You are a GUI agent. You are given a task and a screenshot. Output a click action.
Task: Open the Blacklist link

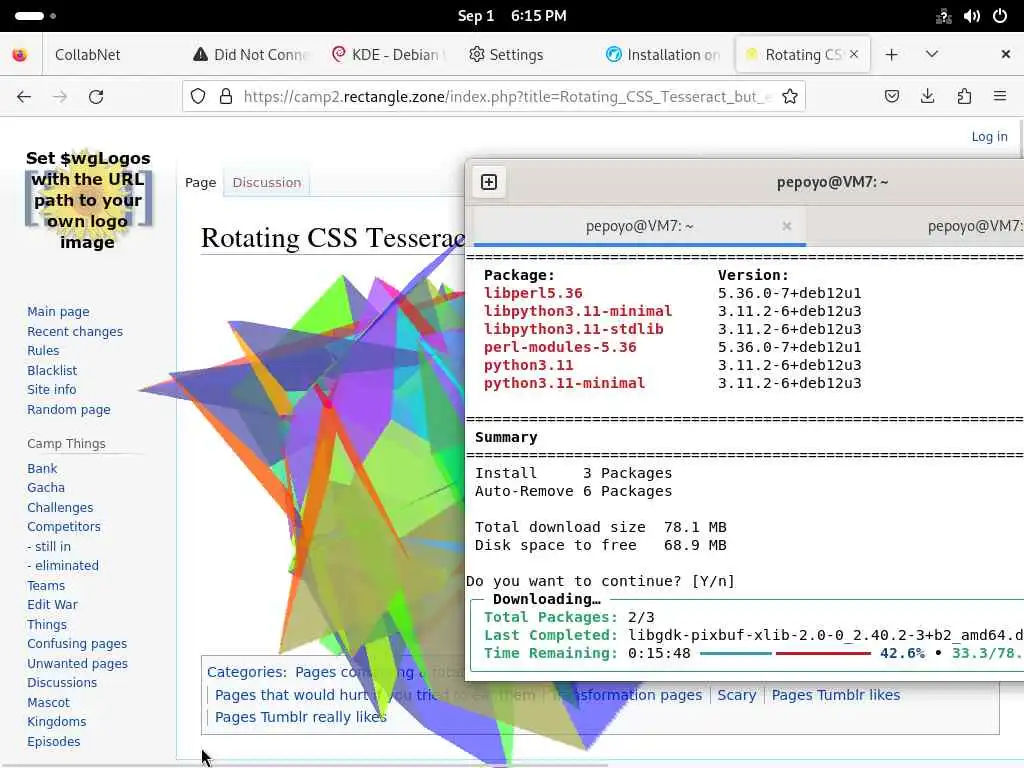click(52, 370)
